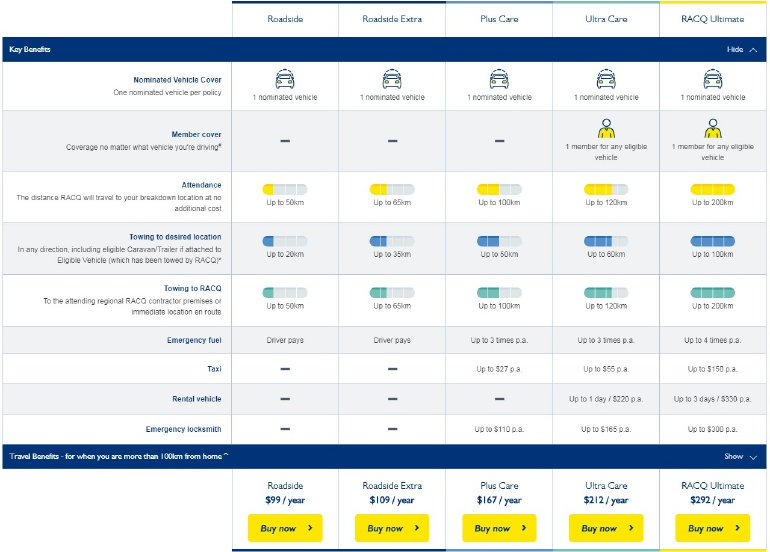Click the Plus Care rental vehicle dash
Viewport: 770px width, 552px height.
(x=499, y=399)
